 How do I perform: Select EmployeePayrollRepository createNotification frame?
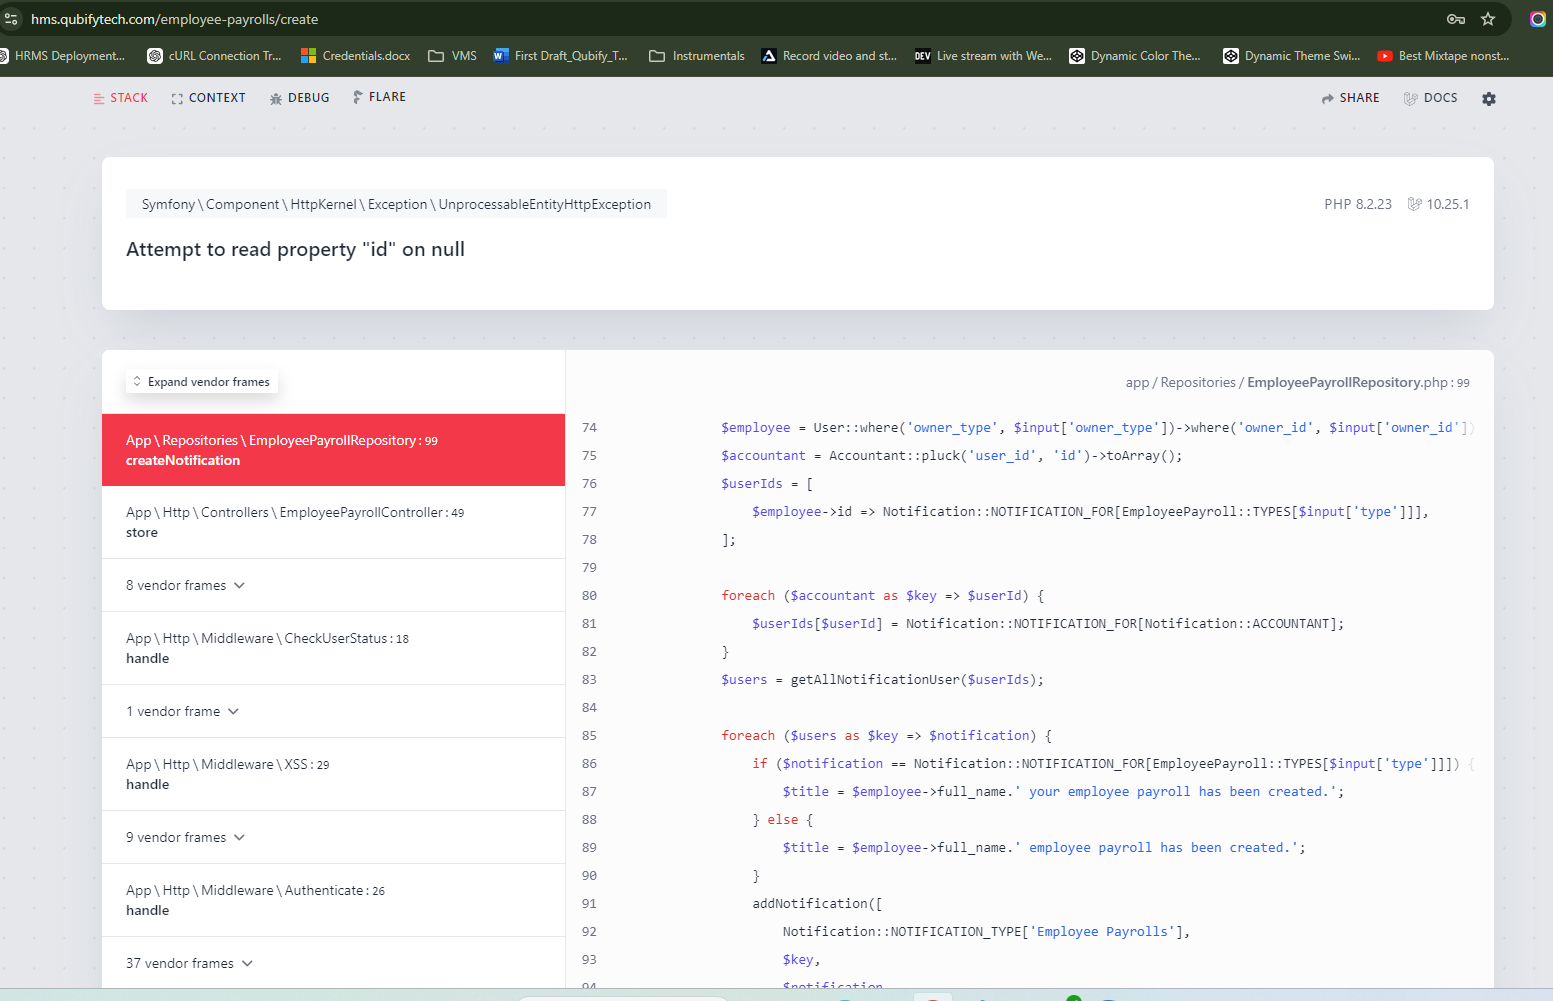tap(333, 450)
